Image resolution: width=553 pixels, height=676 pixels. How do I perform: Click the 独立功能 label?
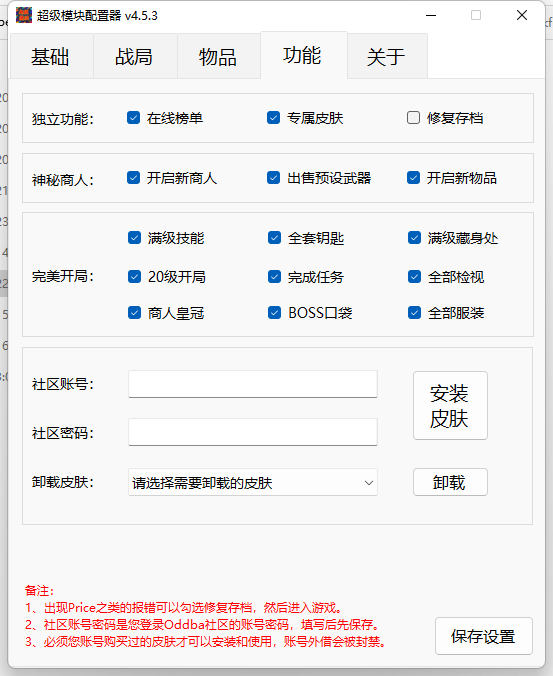63,119
